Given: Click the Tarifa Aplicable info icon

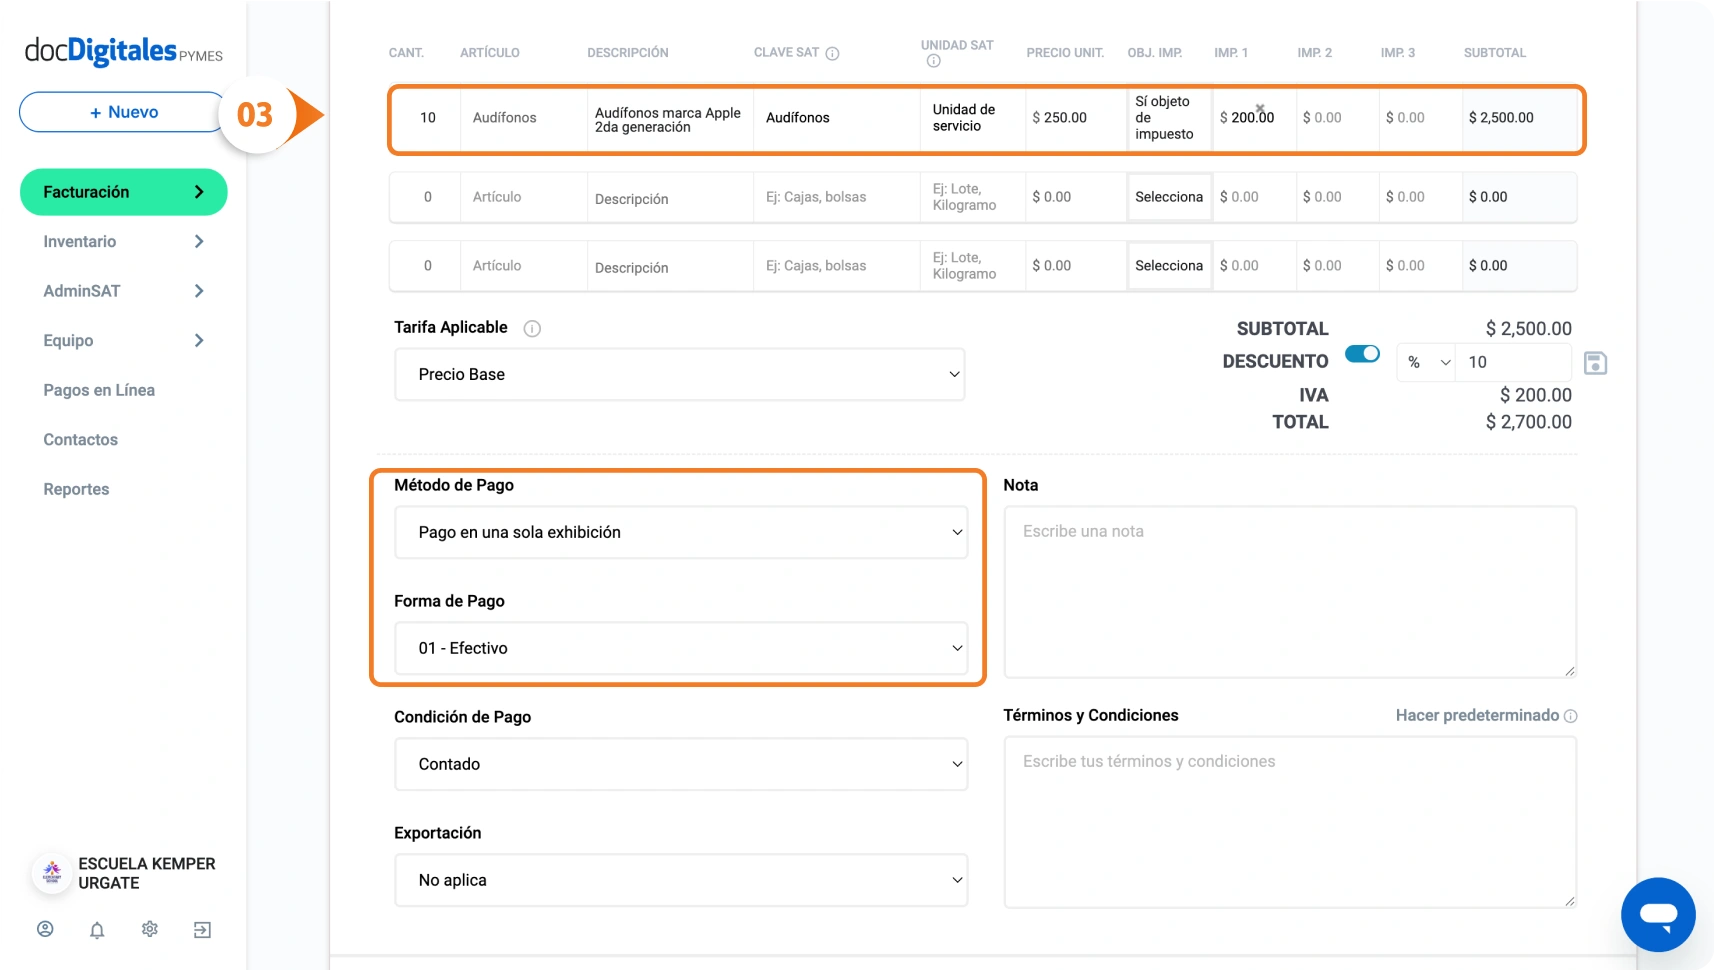Looking at the screenshot, I should click(x=533, y=328).
